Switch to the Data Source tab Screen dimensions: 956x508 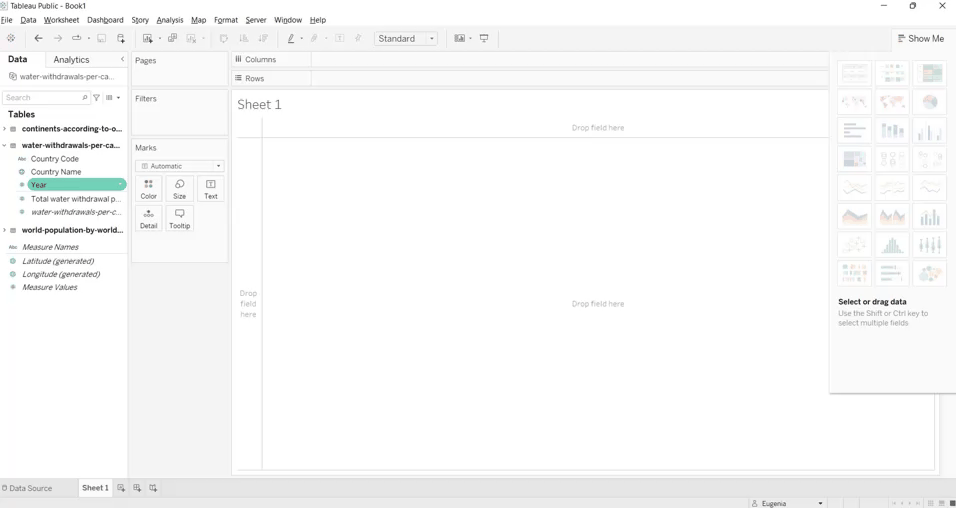(x=27, y=488)
